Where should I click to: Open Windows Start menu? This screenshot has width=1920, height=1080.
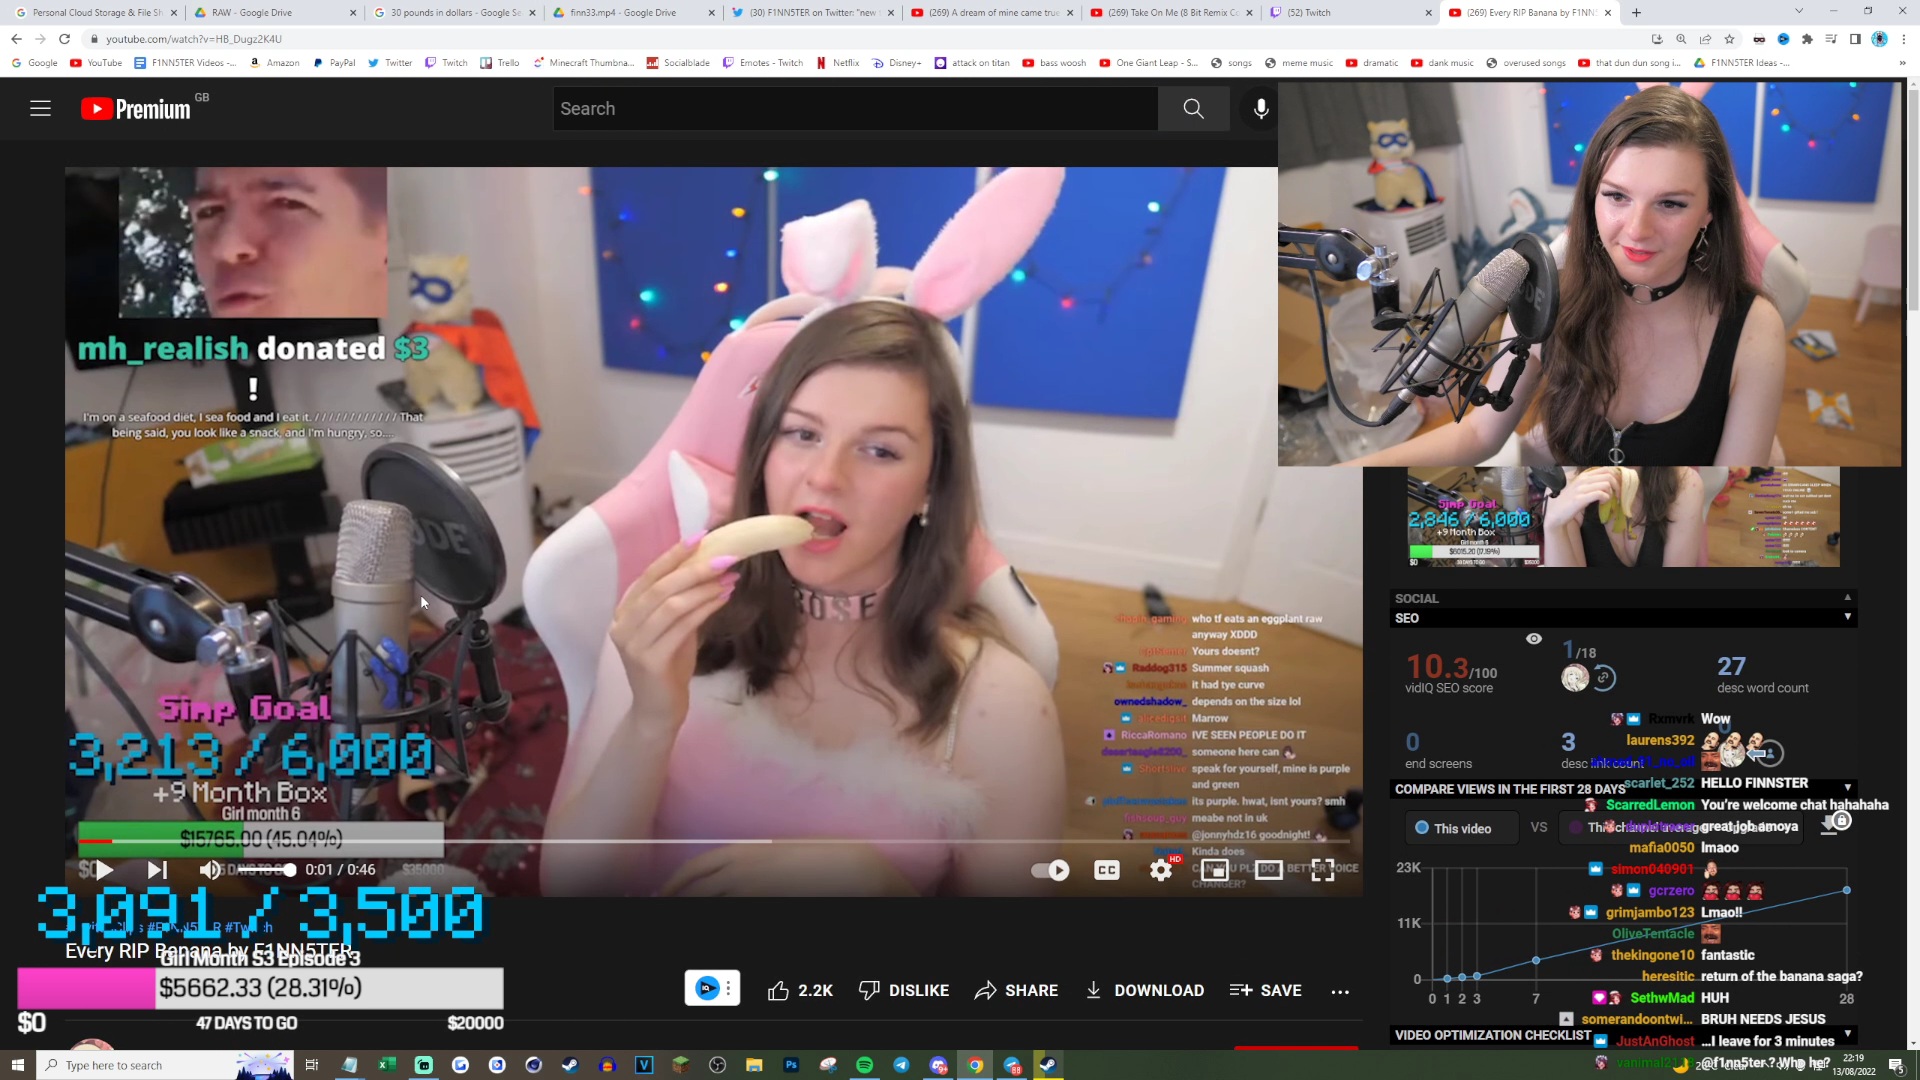point(17,1065)
